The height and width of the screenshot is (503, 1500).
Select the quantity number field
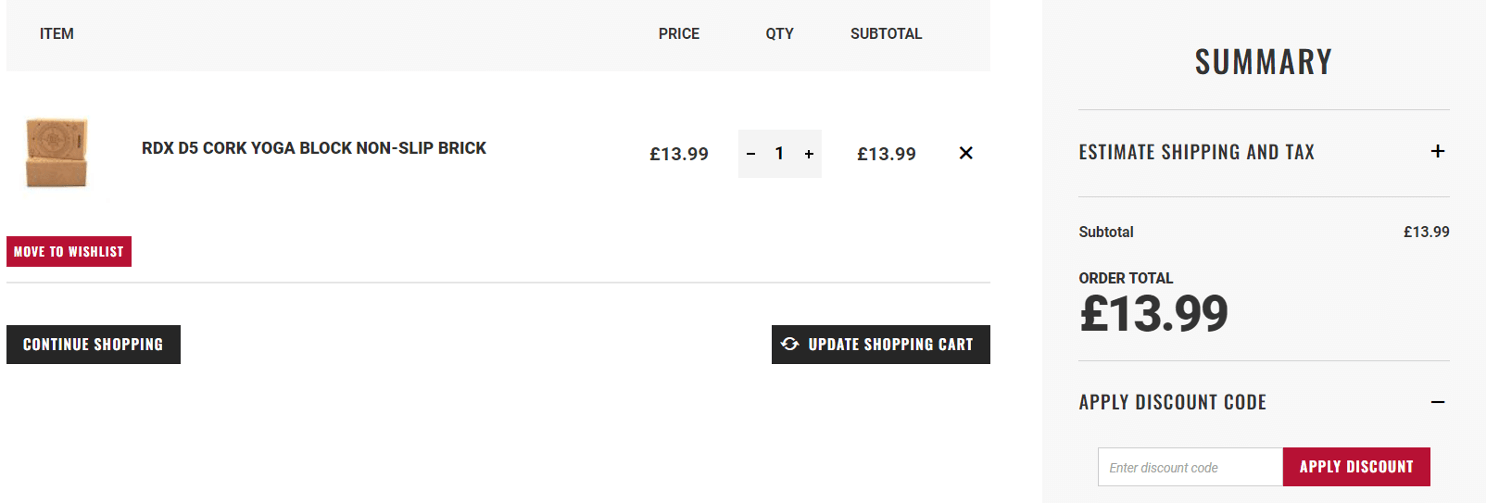tap(779, 154)
